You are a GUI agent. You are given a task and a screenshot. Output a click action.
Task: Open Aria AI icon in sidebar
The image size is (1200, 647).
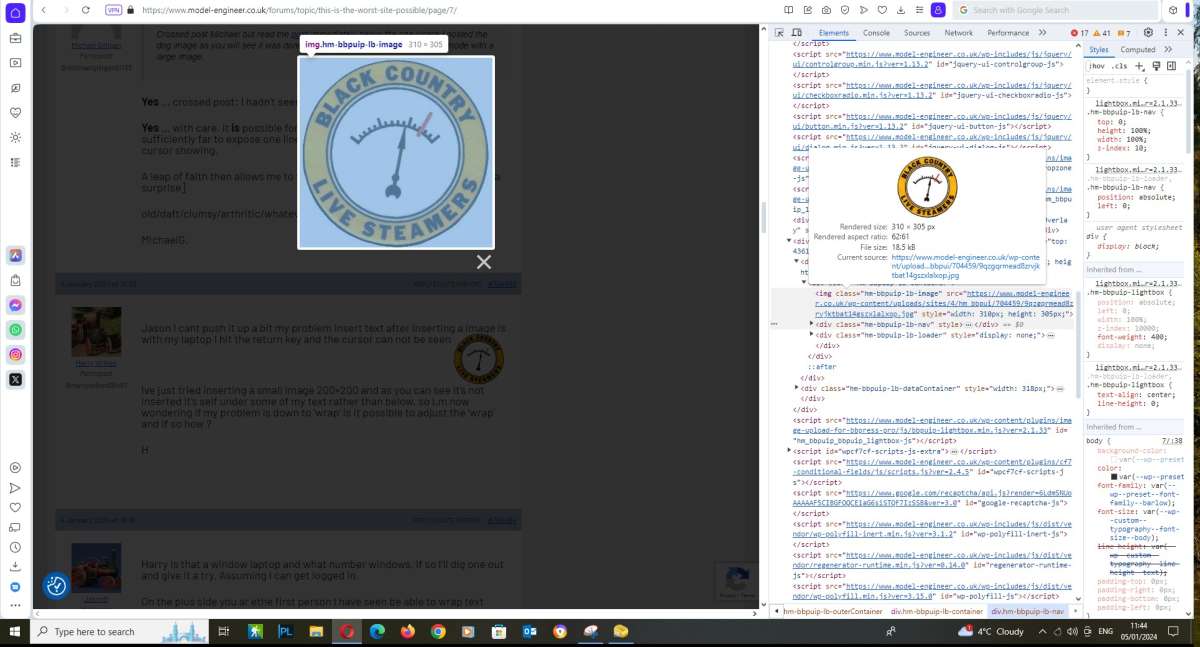pyautogui.click(x=15, y=255)
